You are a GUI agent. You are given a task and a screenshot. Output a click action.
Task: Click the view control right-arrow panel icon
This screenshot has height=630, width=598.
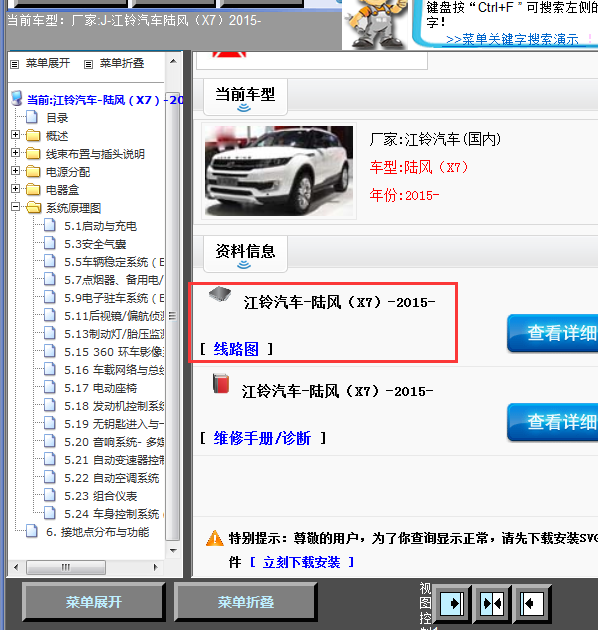point(453,603)
